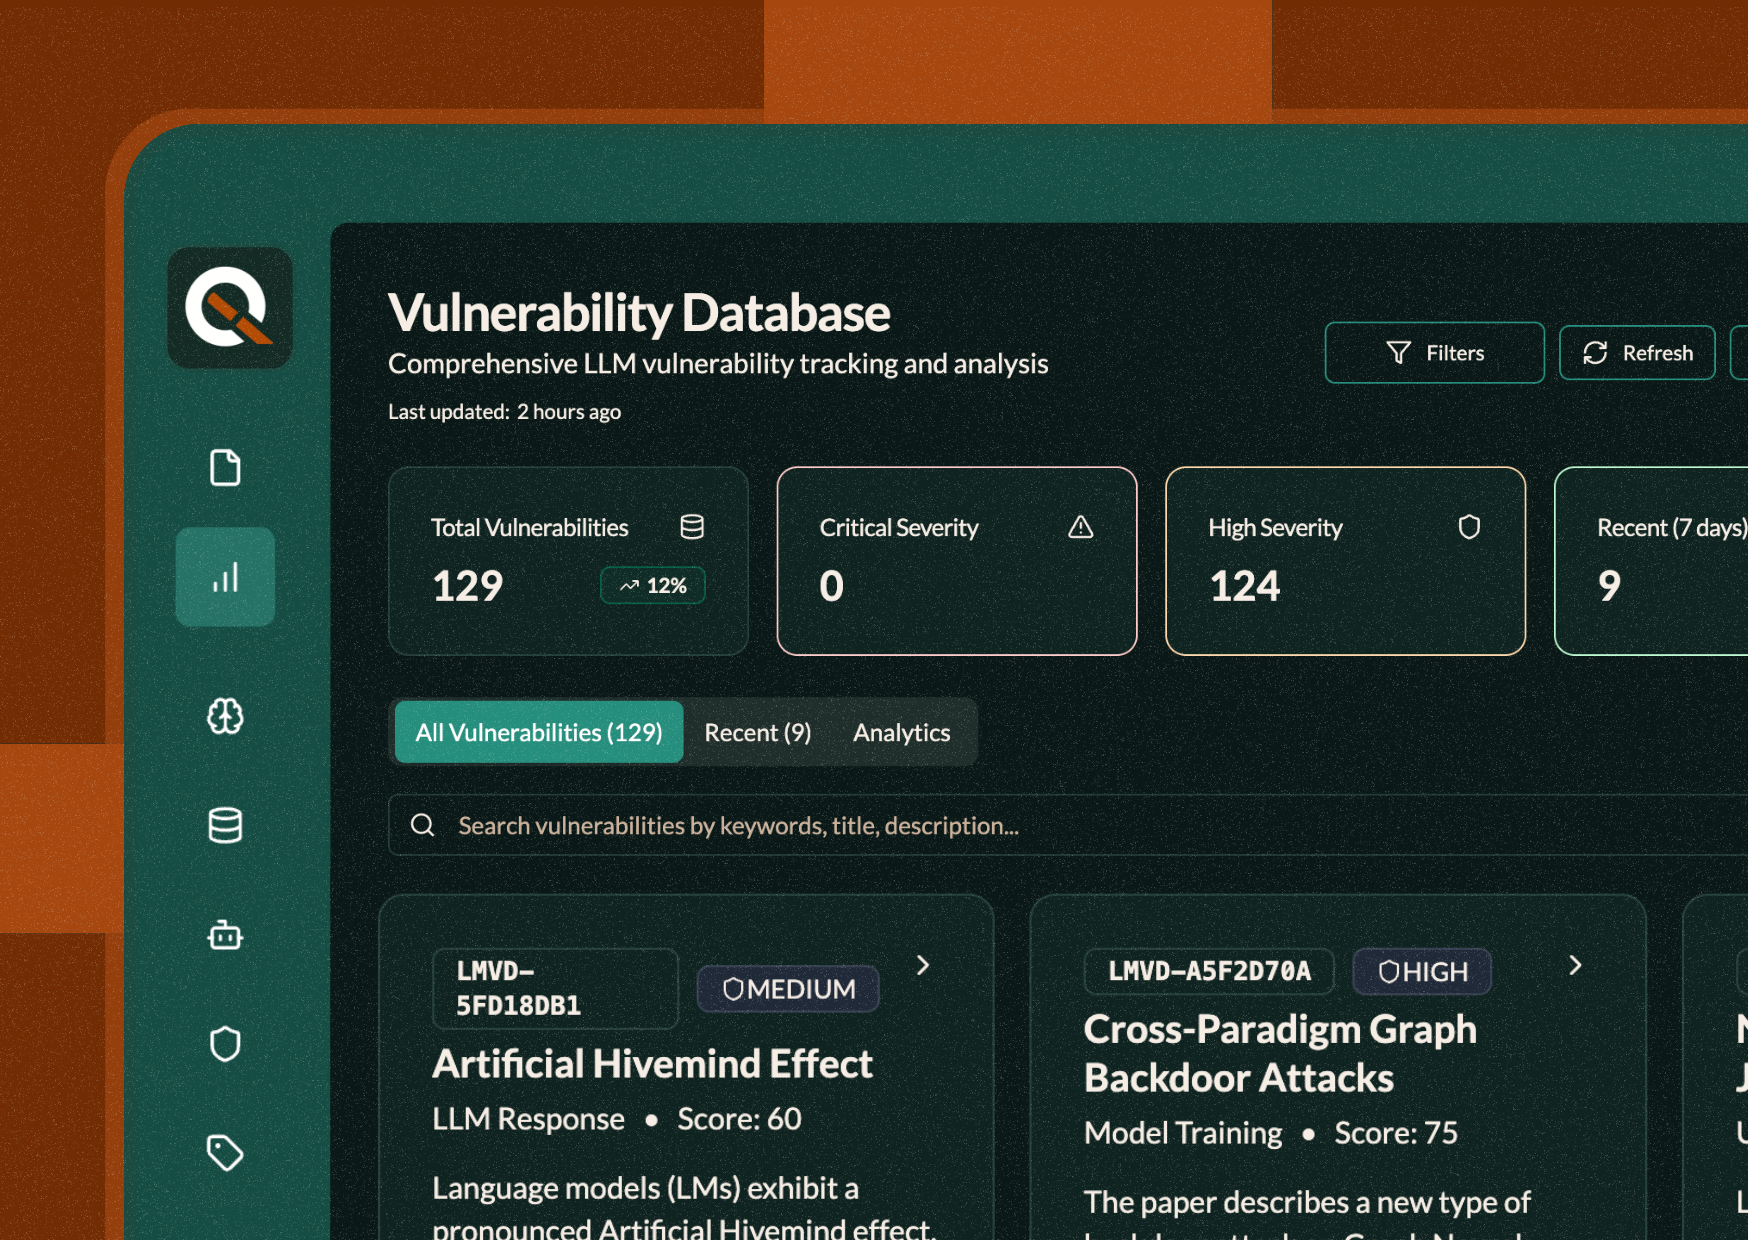
Task: Open the Filters panel
Action: pos(1434,352)
